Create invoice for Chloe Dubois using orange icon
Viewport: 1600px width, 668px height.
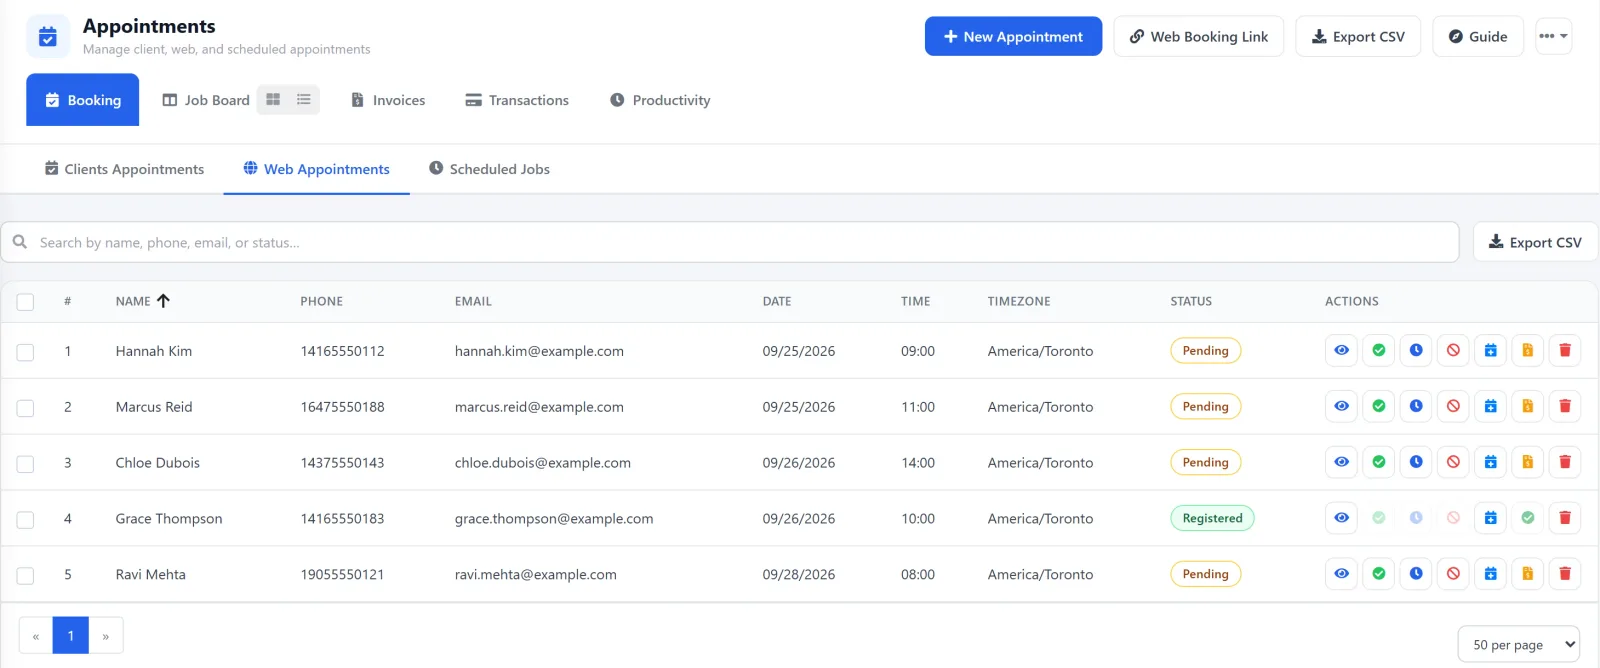(1528, 463)
